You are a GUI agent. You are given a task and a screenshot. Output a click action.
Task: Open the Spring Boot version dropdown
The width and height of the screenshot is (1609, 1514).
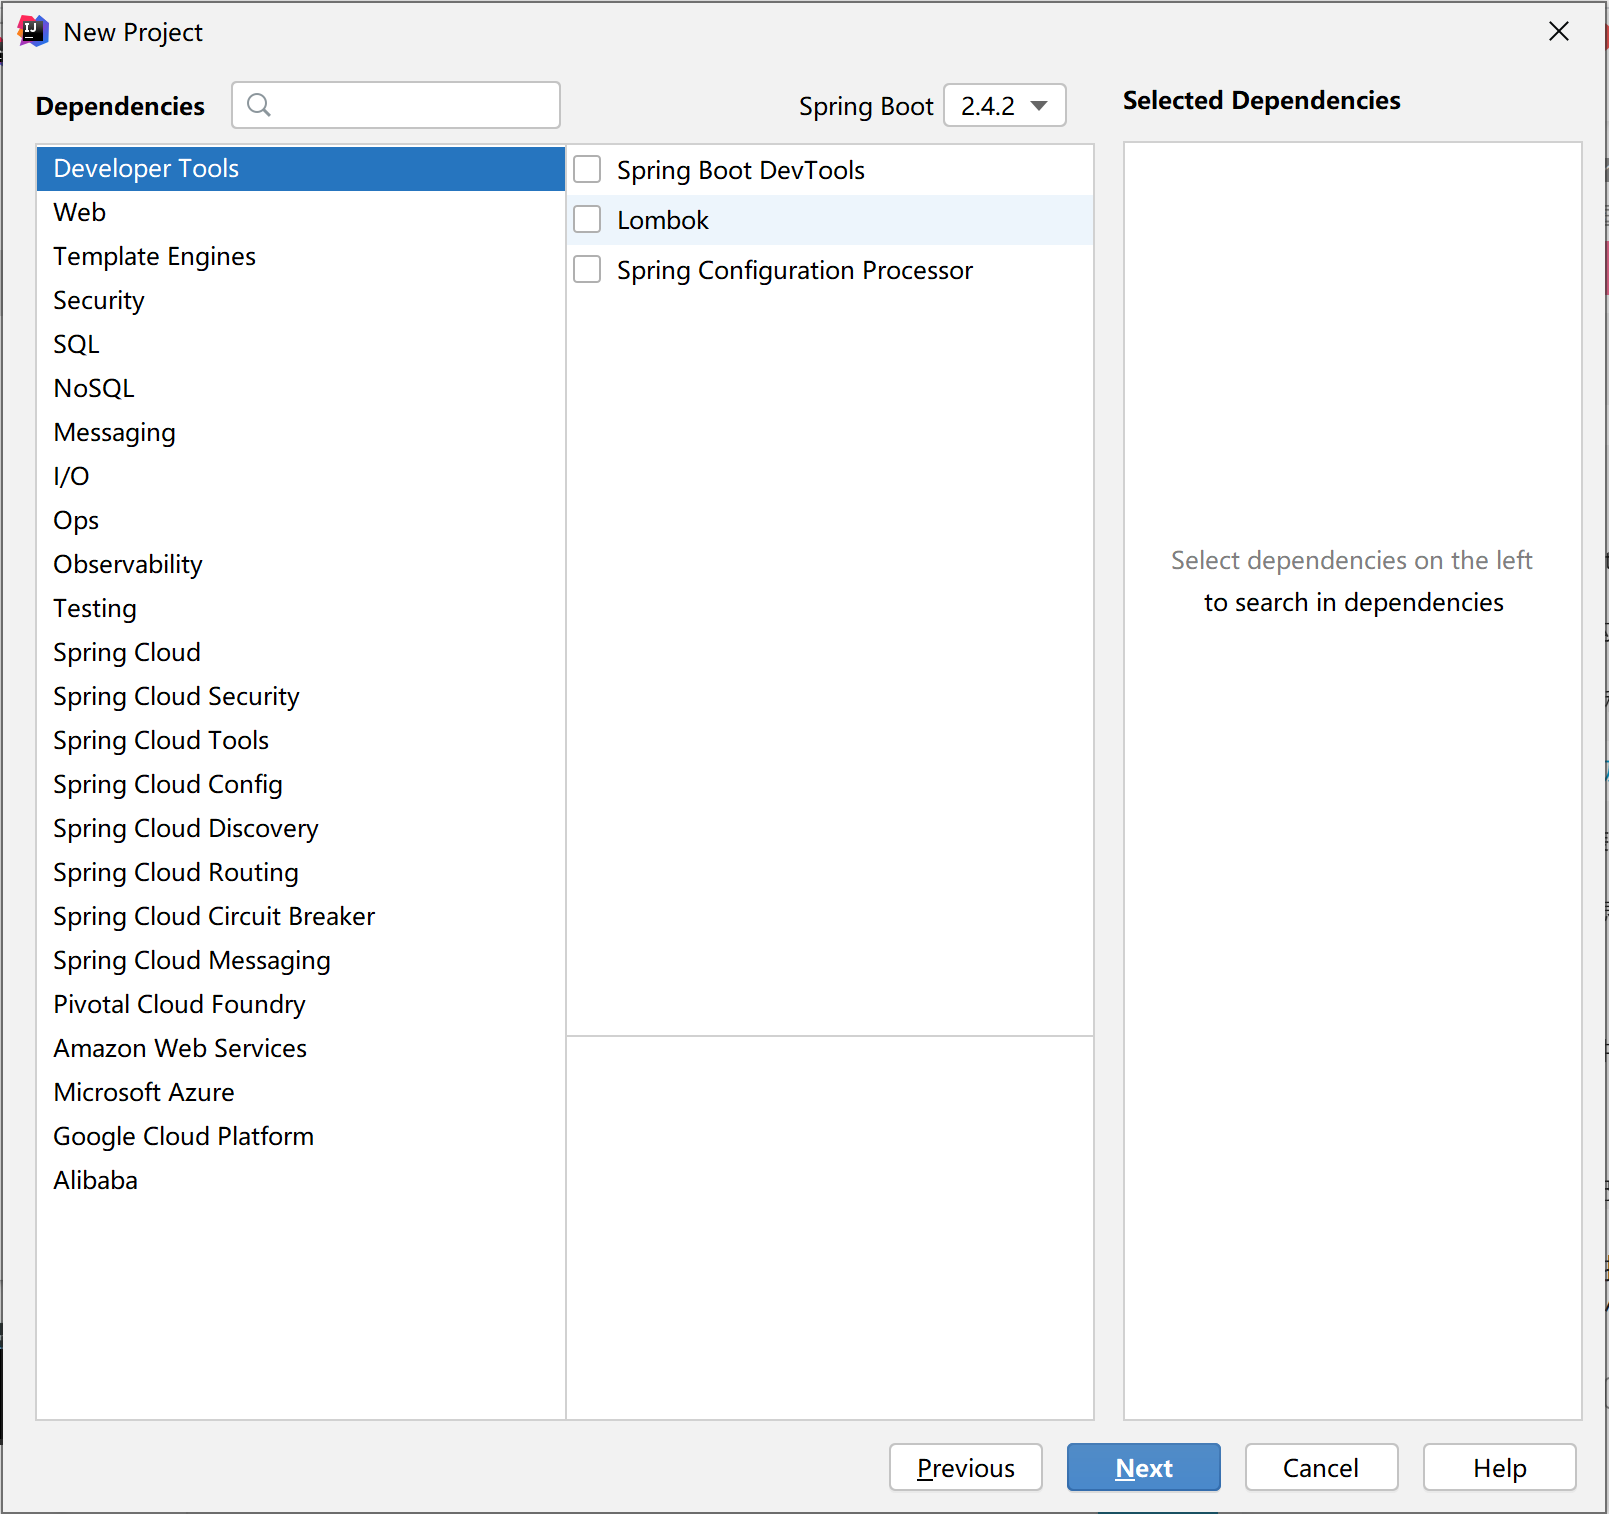tap(1004, 106)
